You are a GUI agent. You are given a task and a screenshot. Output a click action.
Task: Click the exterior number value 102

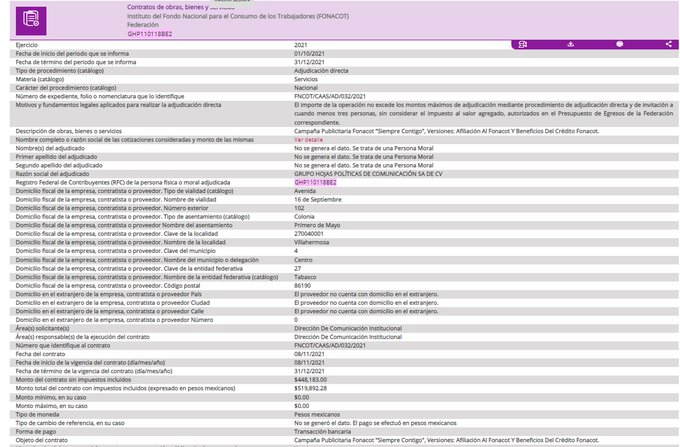point(299,208)
